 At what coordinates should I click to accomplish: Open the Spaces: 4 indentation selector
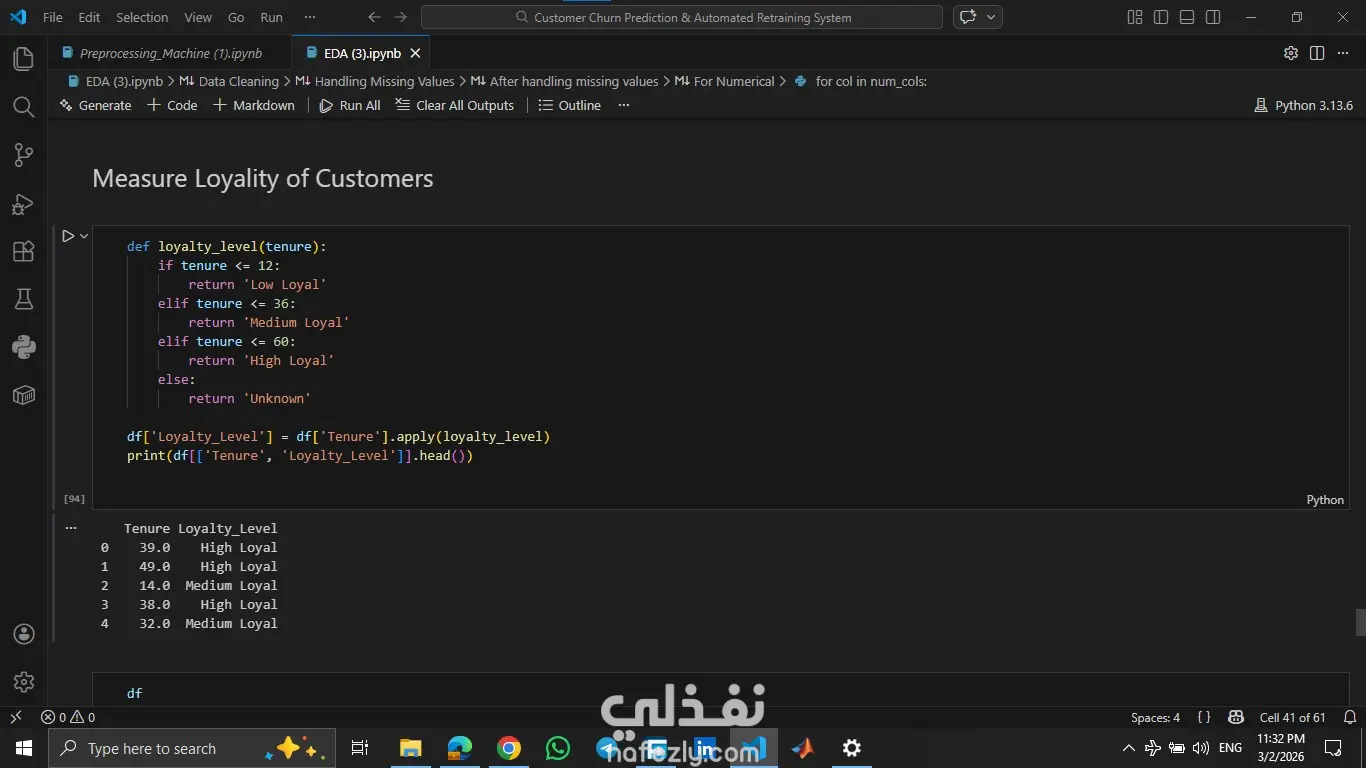[1155, 717]
